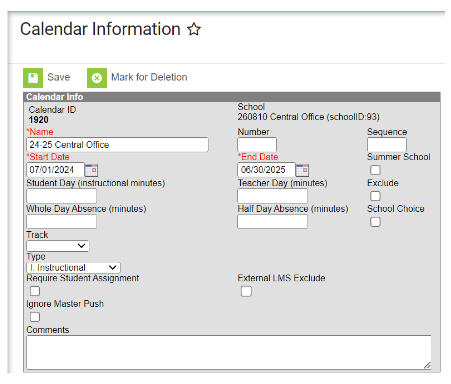Screen dimensions: 451x384
Task: Enable the Ignore Master Push checkbox
Action: [35, 317]
